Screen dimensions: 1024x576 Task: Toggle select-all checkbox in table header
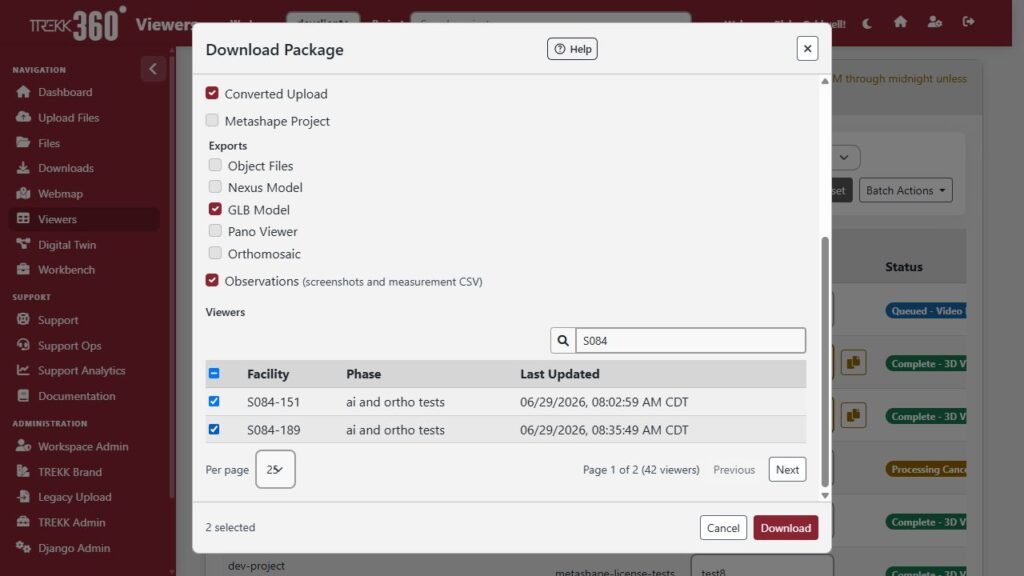coord(214,374)
